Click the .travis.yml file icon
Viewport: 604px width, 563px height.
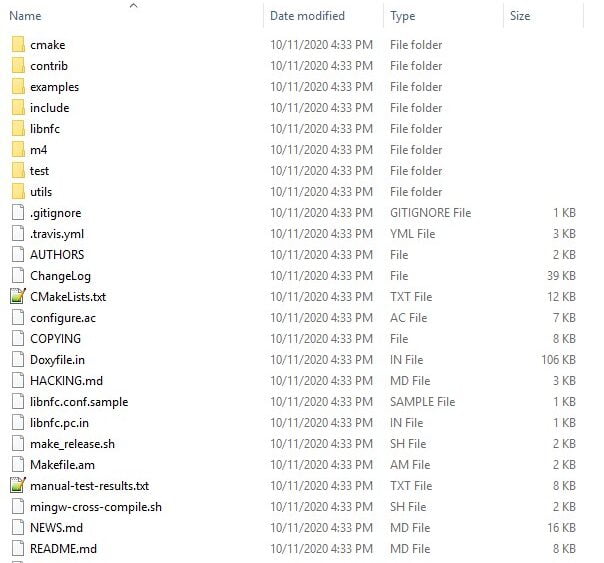pyautogui.click(x=18, y=234)
